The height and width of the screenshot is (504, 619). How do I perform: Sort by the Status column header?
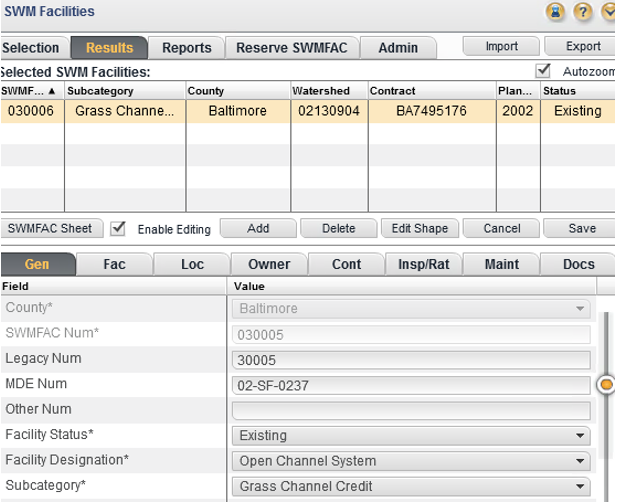pyautogui.click(x=578, y=91)
